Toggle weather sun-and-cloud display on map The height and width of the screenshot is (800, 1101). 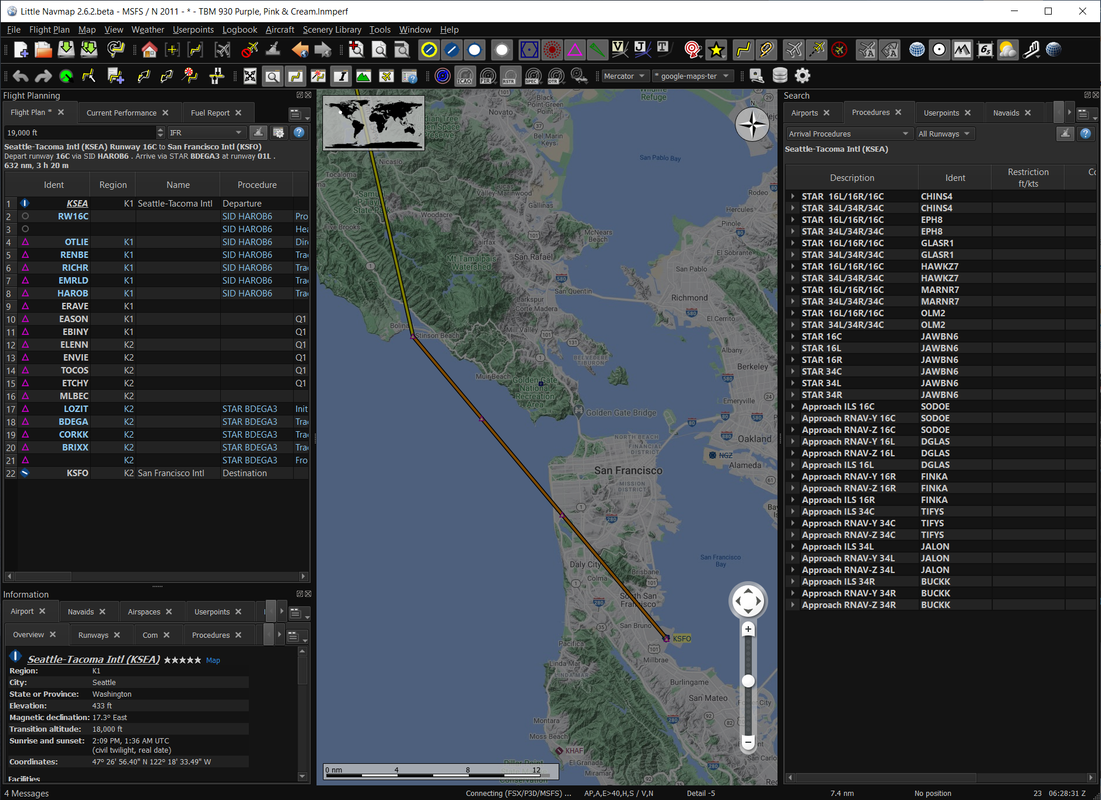1008,50
